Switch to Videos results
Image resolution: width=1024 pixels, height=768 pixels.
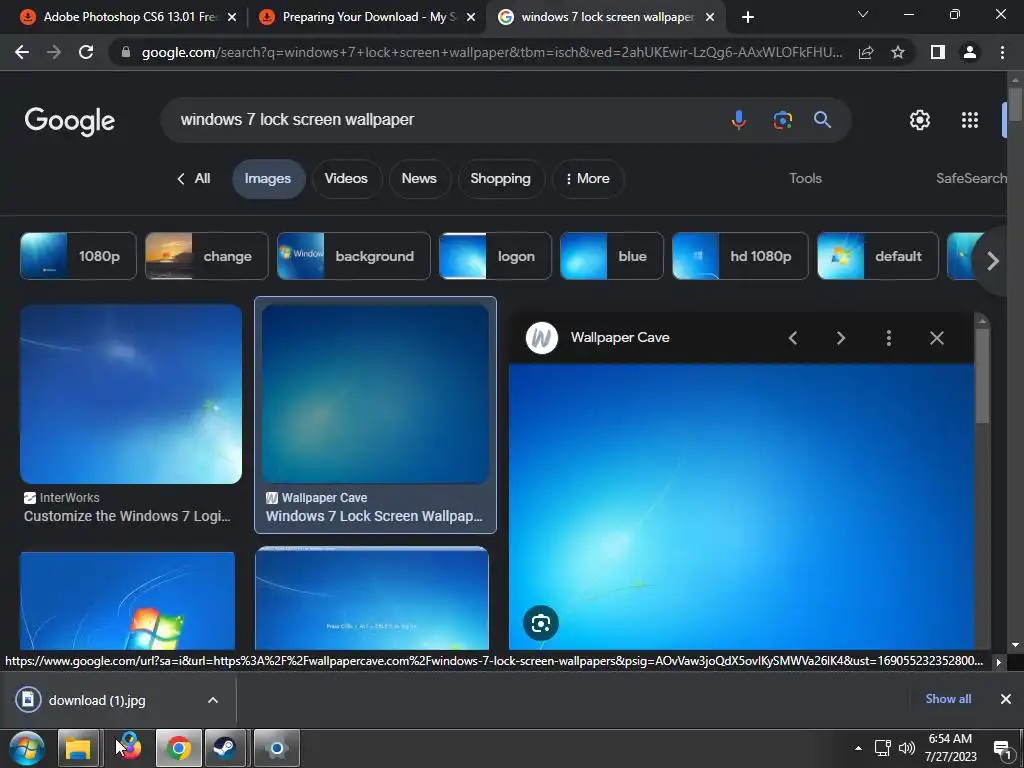(346, 178)
